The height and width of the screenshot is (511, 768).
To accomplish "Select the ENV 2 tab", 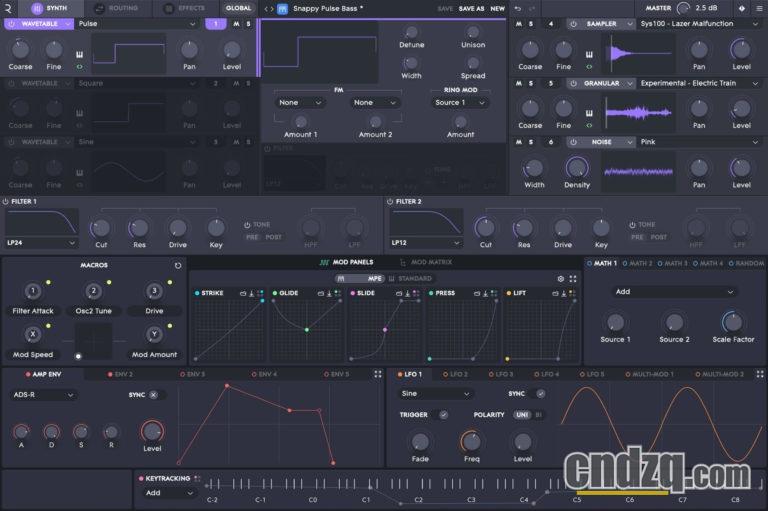I will (x=120, y=374).
